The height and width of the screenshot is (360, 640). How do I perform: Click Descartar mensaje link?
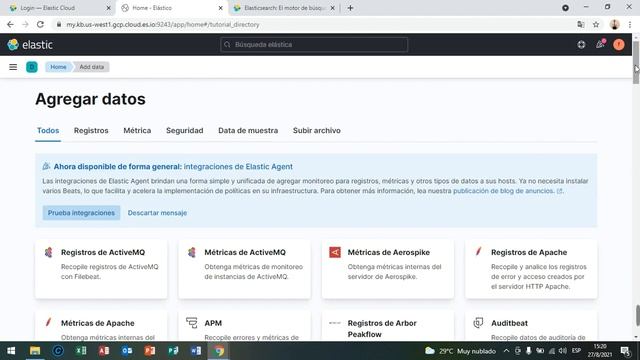(157, 213)
